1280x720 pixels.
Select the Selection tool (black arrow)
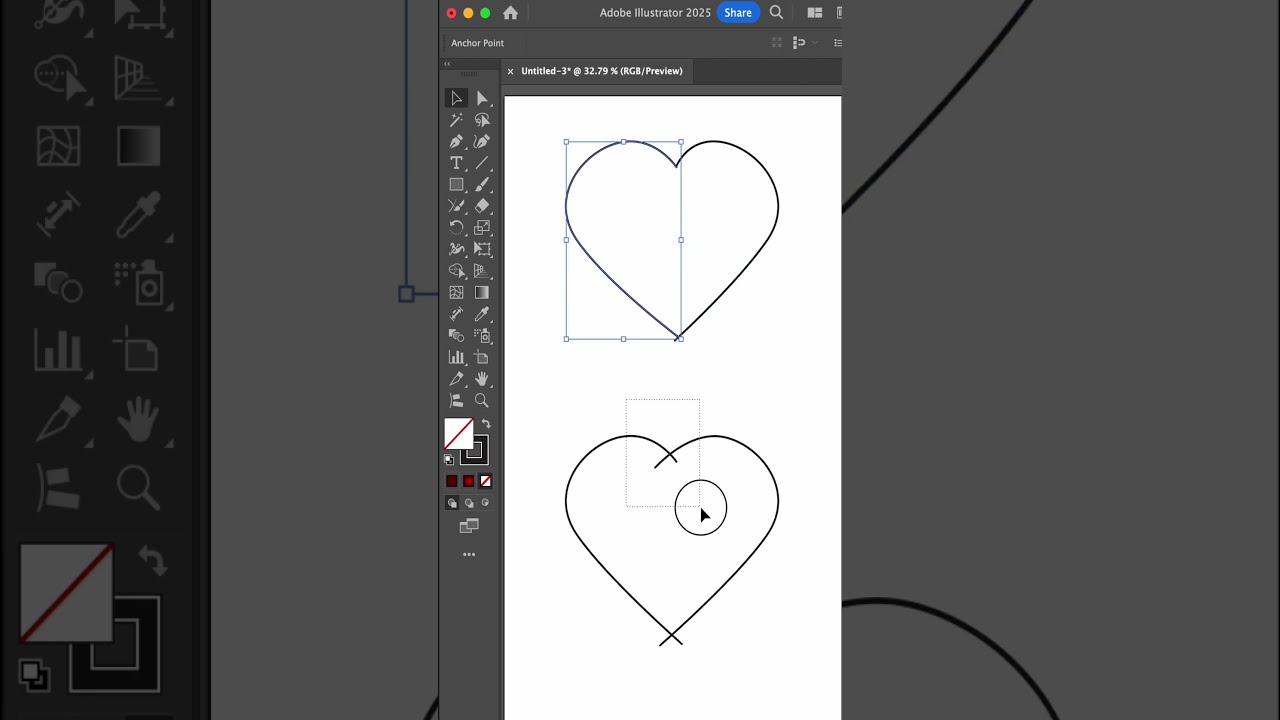(456, 98)
